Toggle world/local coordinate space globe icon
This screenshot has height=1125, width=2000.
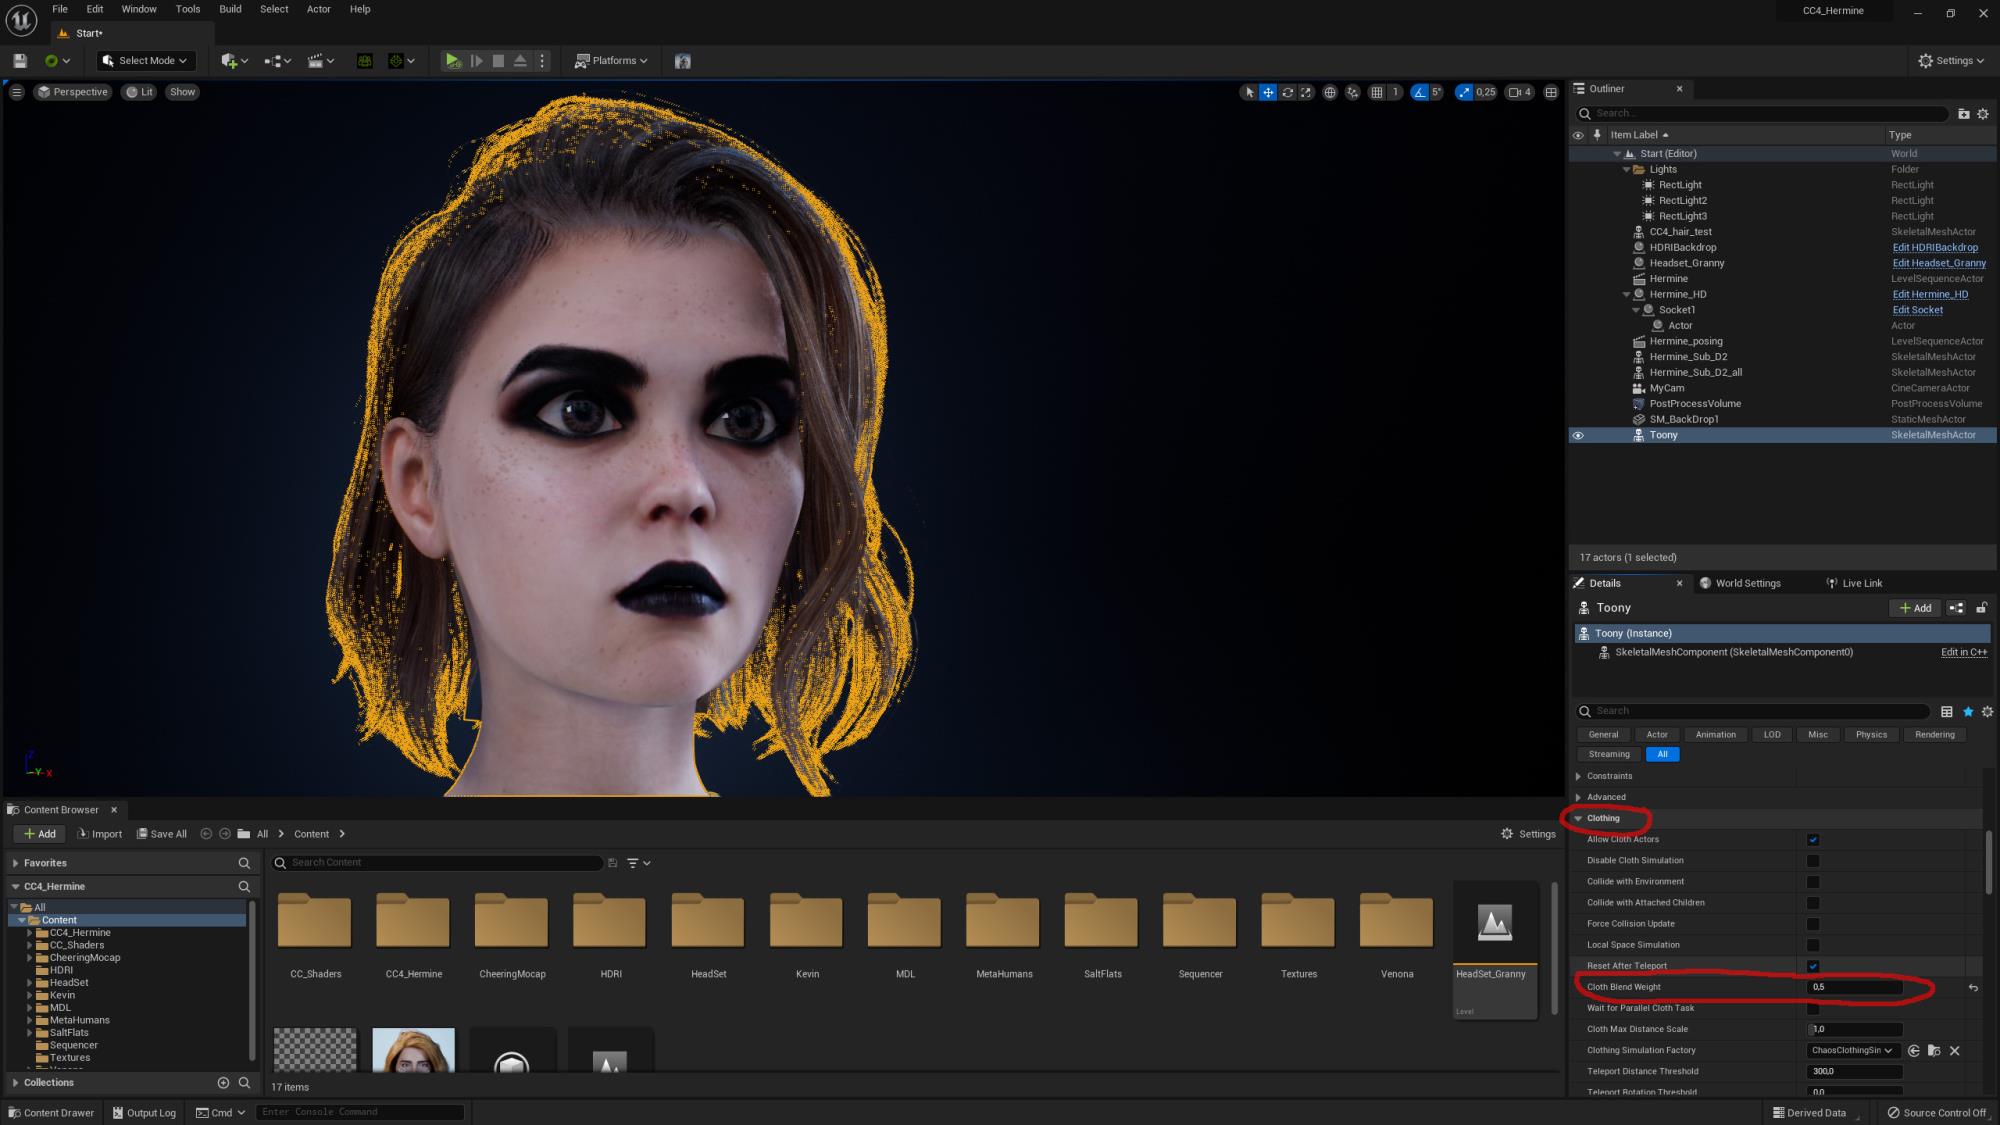coord(1330,92)
